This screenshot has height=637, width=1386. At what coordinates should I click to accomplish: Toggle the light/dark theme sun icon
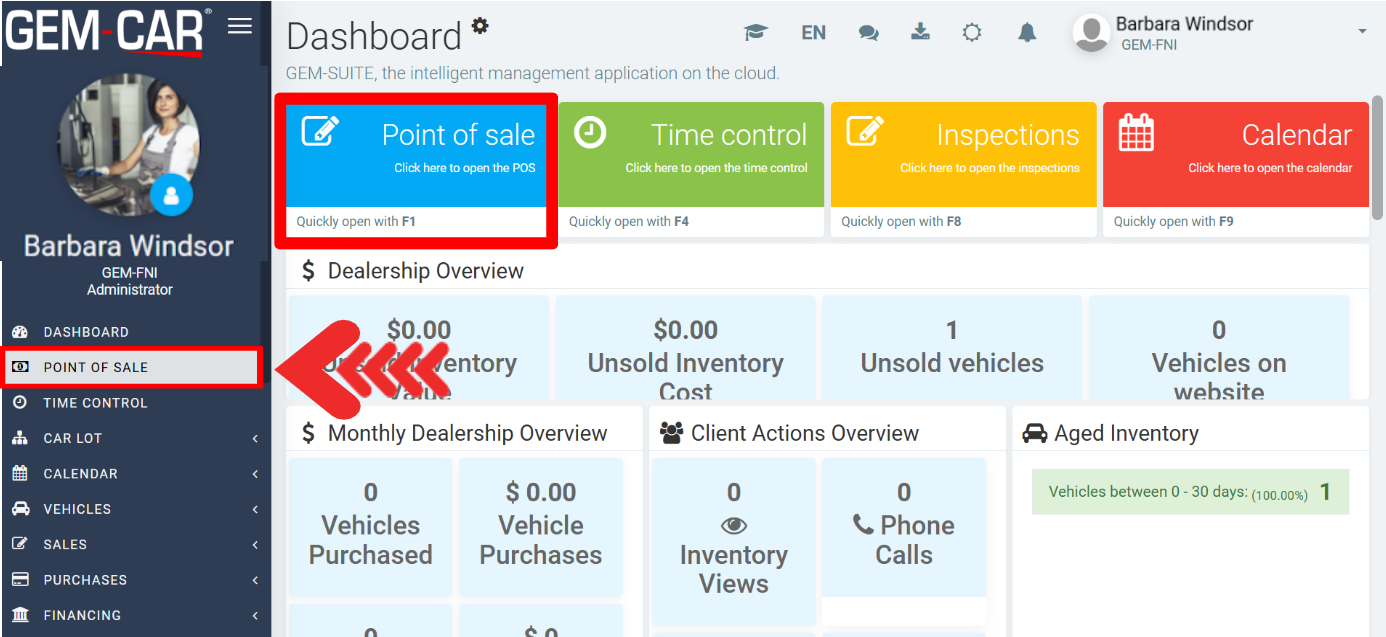972,33
